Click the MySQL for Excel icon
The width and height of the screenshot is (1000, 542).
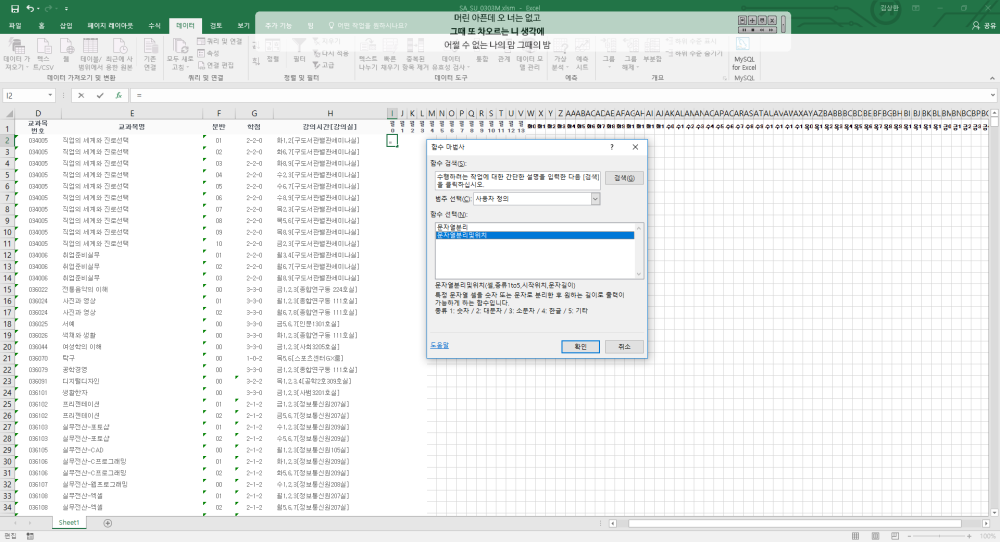click(x=744, y=47)
